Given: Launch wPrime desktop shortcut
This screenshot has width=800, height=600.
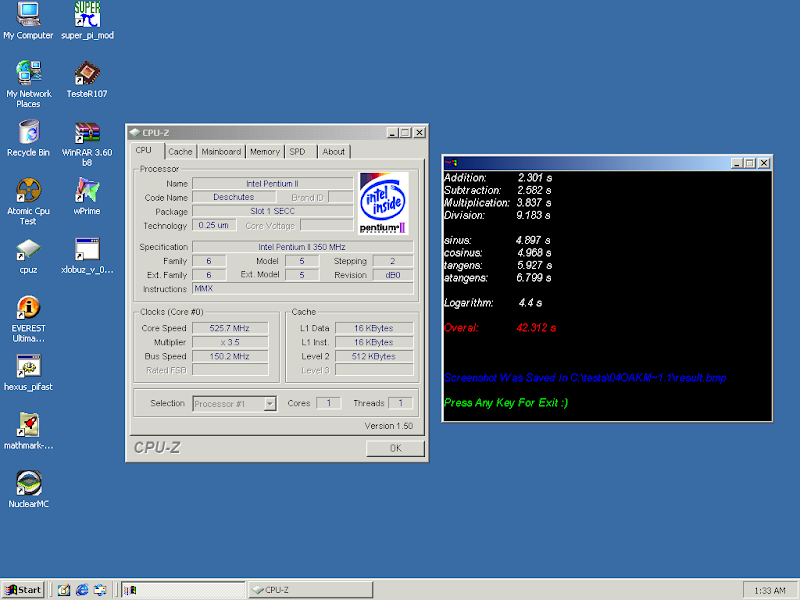Looking at the screenshot, I should click(x=87, y=196).
